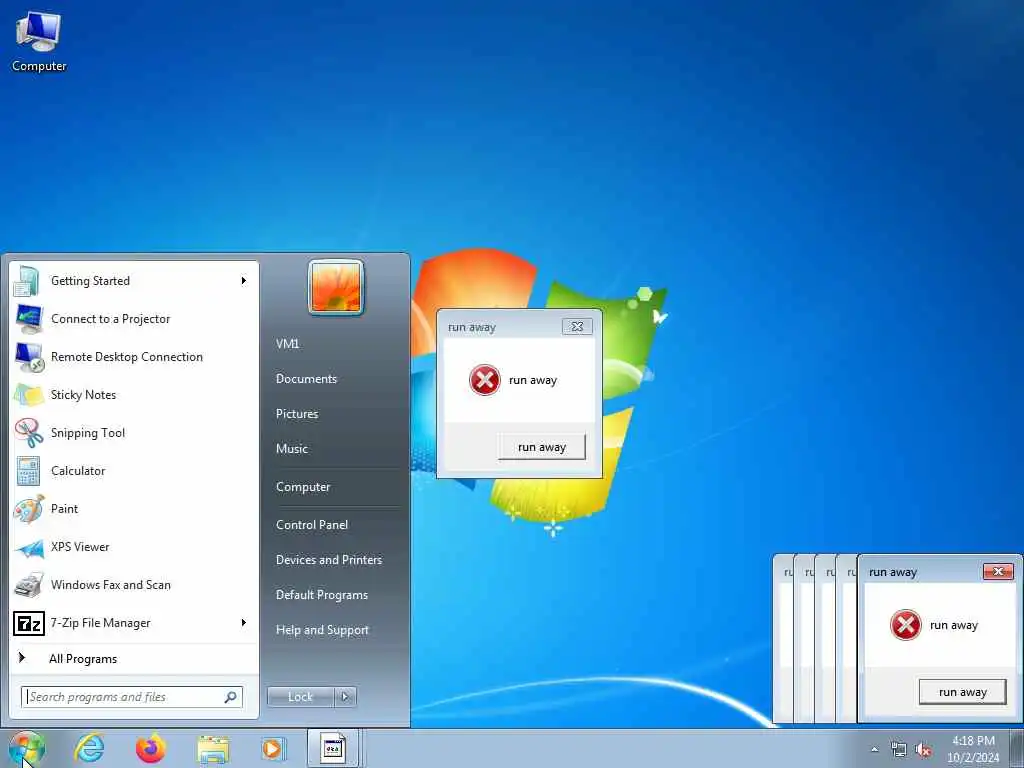Click error icon in center run away dialog

click(x=485, y=380)
